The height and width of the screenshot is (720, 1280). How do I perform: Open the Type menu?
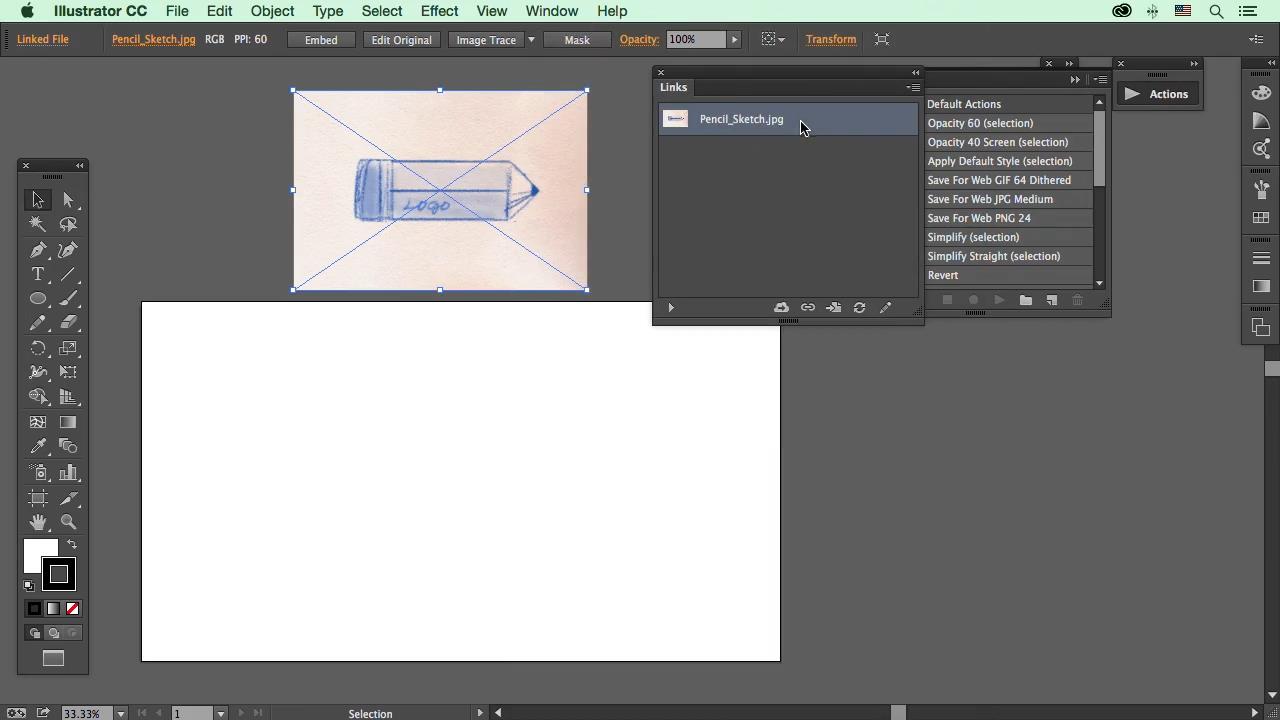pyautogui.click(x=328, y=11)
